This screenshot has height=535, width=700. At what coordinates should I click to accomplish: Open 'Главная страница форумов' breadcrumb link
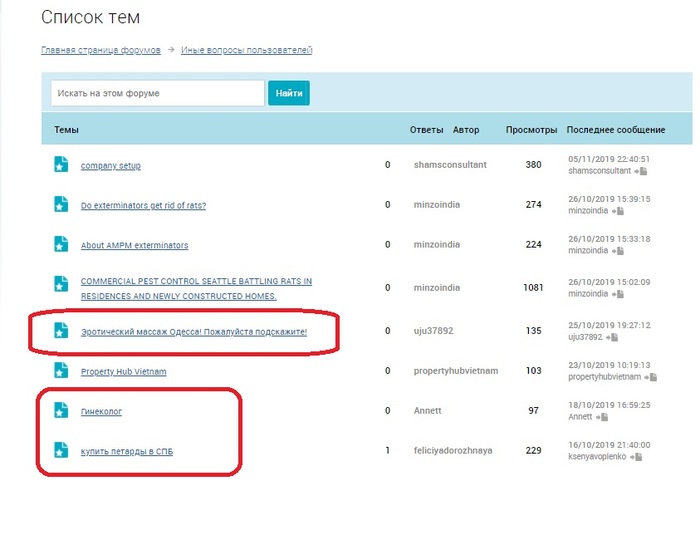[99, 50]
